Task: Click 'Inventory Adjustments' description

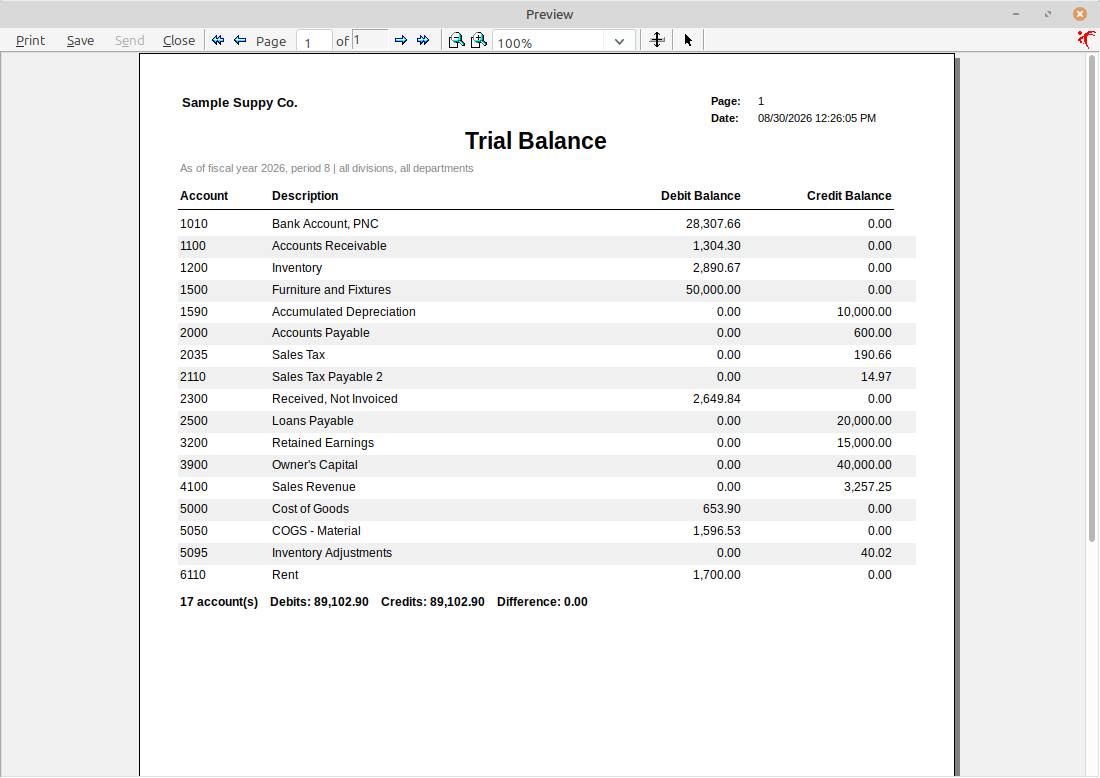Action: pos(332,553)
